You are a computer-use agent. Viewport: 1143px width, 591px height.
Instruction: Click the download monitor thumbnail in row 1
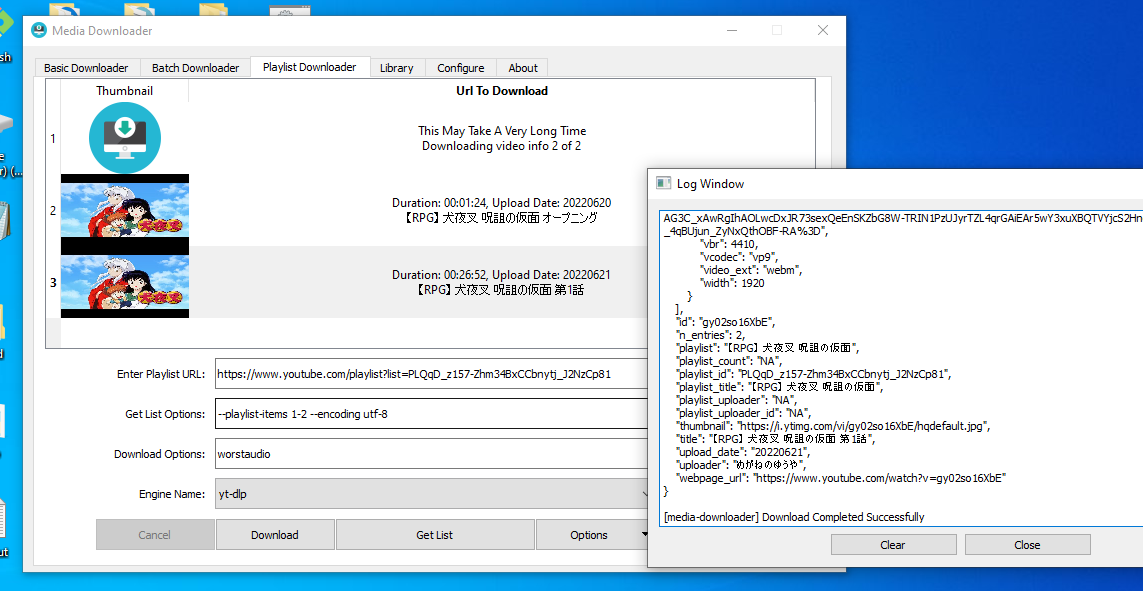coord(125,138)
